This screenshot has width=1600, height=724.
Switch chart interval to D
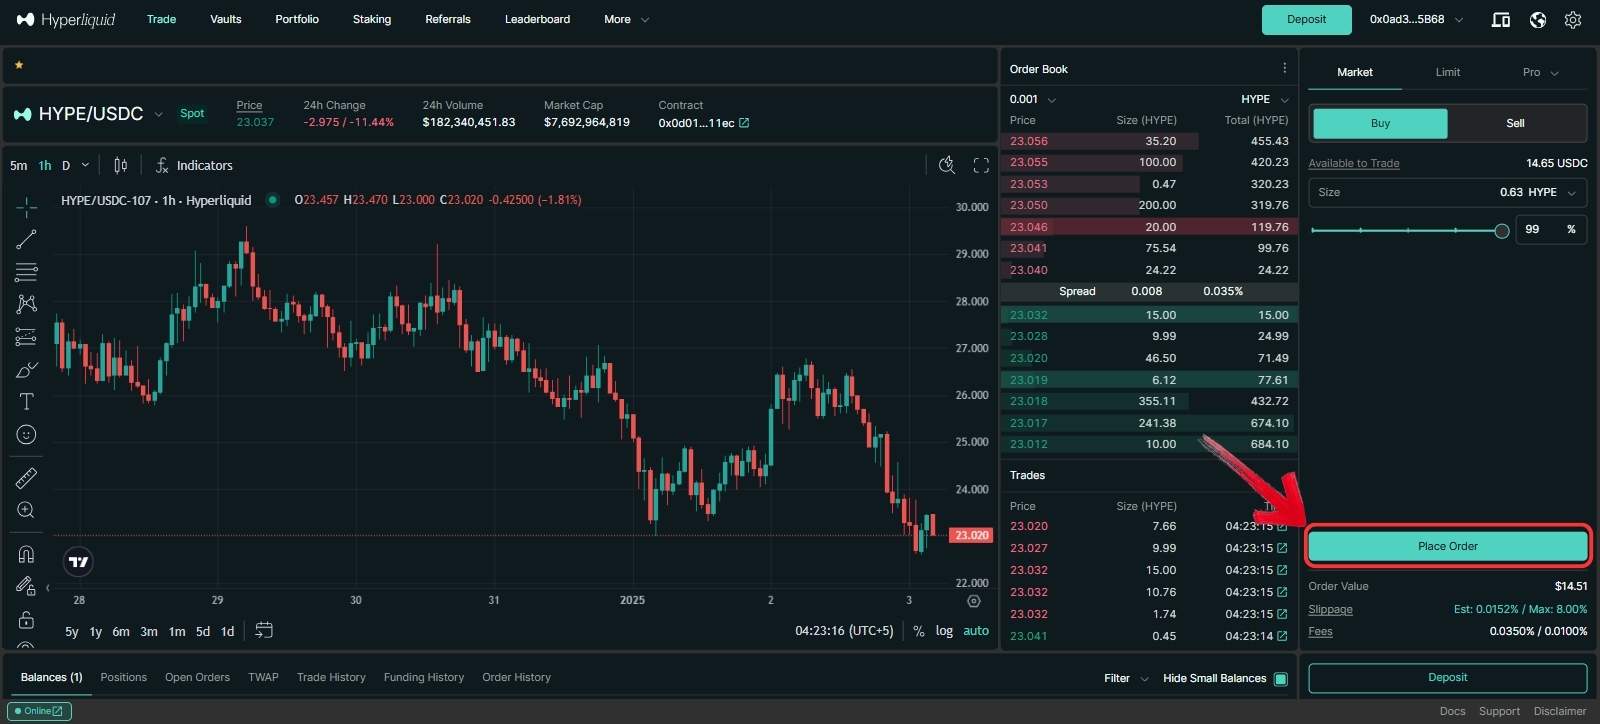click(66, 165)
